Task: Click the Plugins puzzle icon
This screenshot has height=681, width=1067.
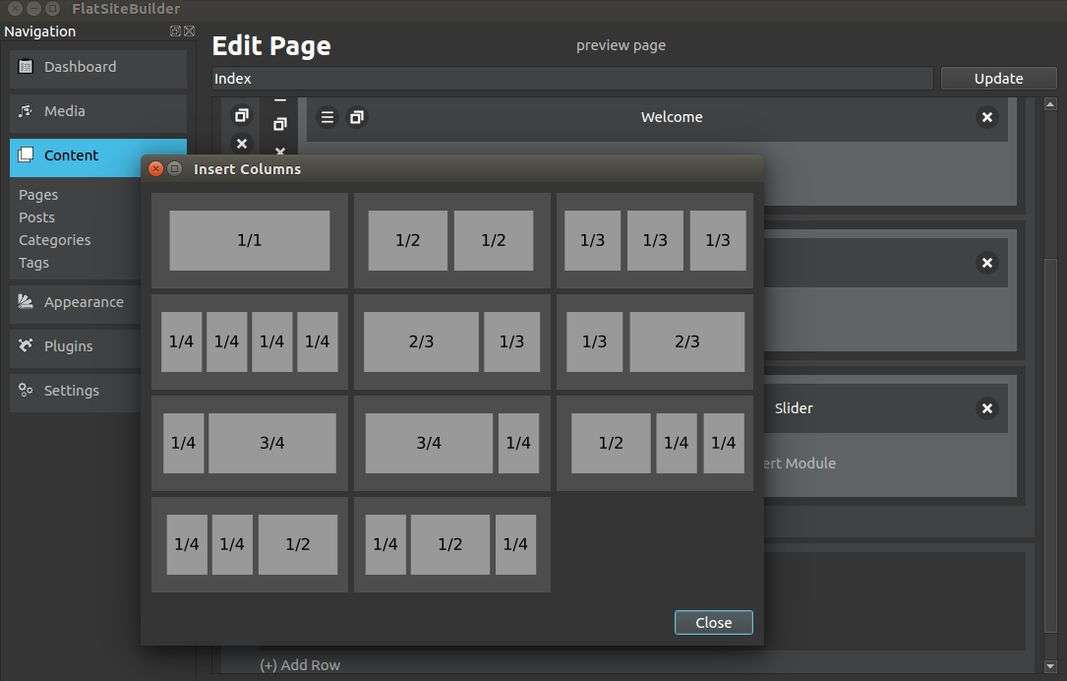Action: (x=26, y=346)
